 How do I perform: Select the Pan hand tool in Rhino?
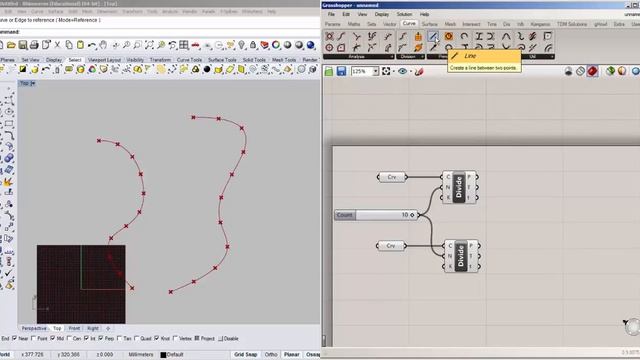coord(103,45)
